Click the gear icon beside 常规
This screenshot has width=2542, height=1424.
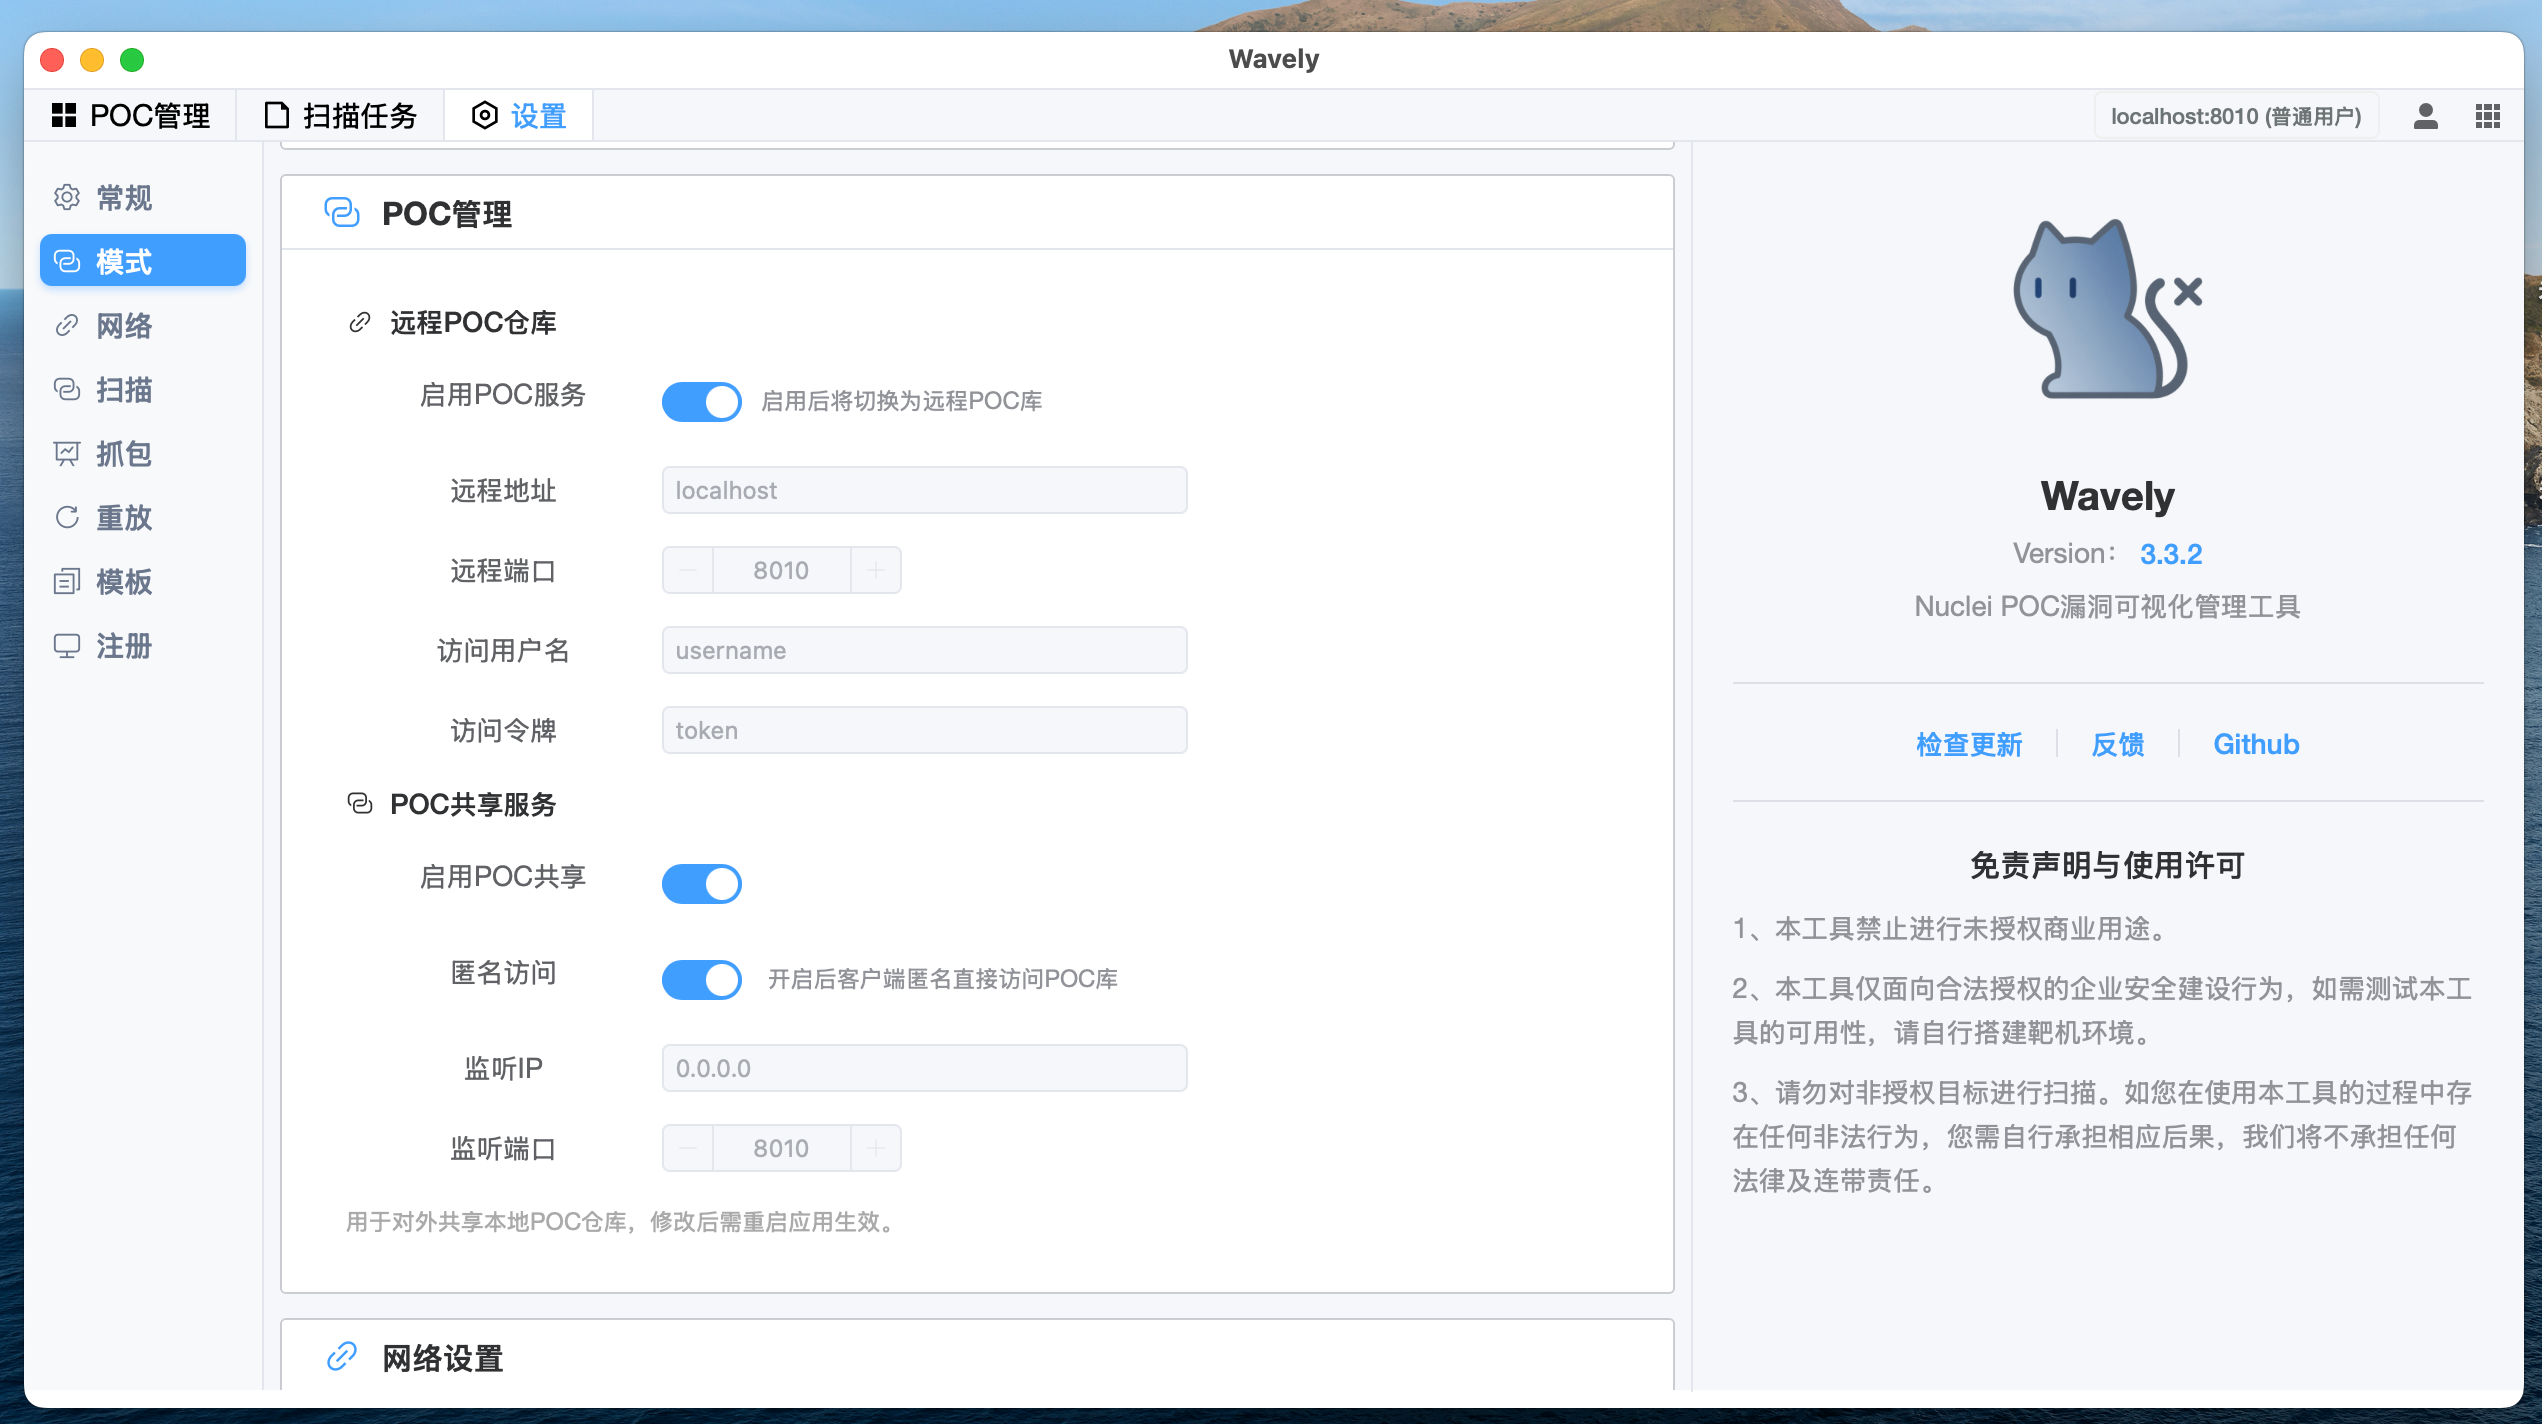67,197
